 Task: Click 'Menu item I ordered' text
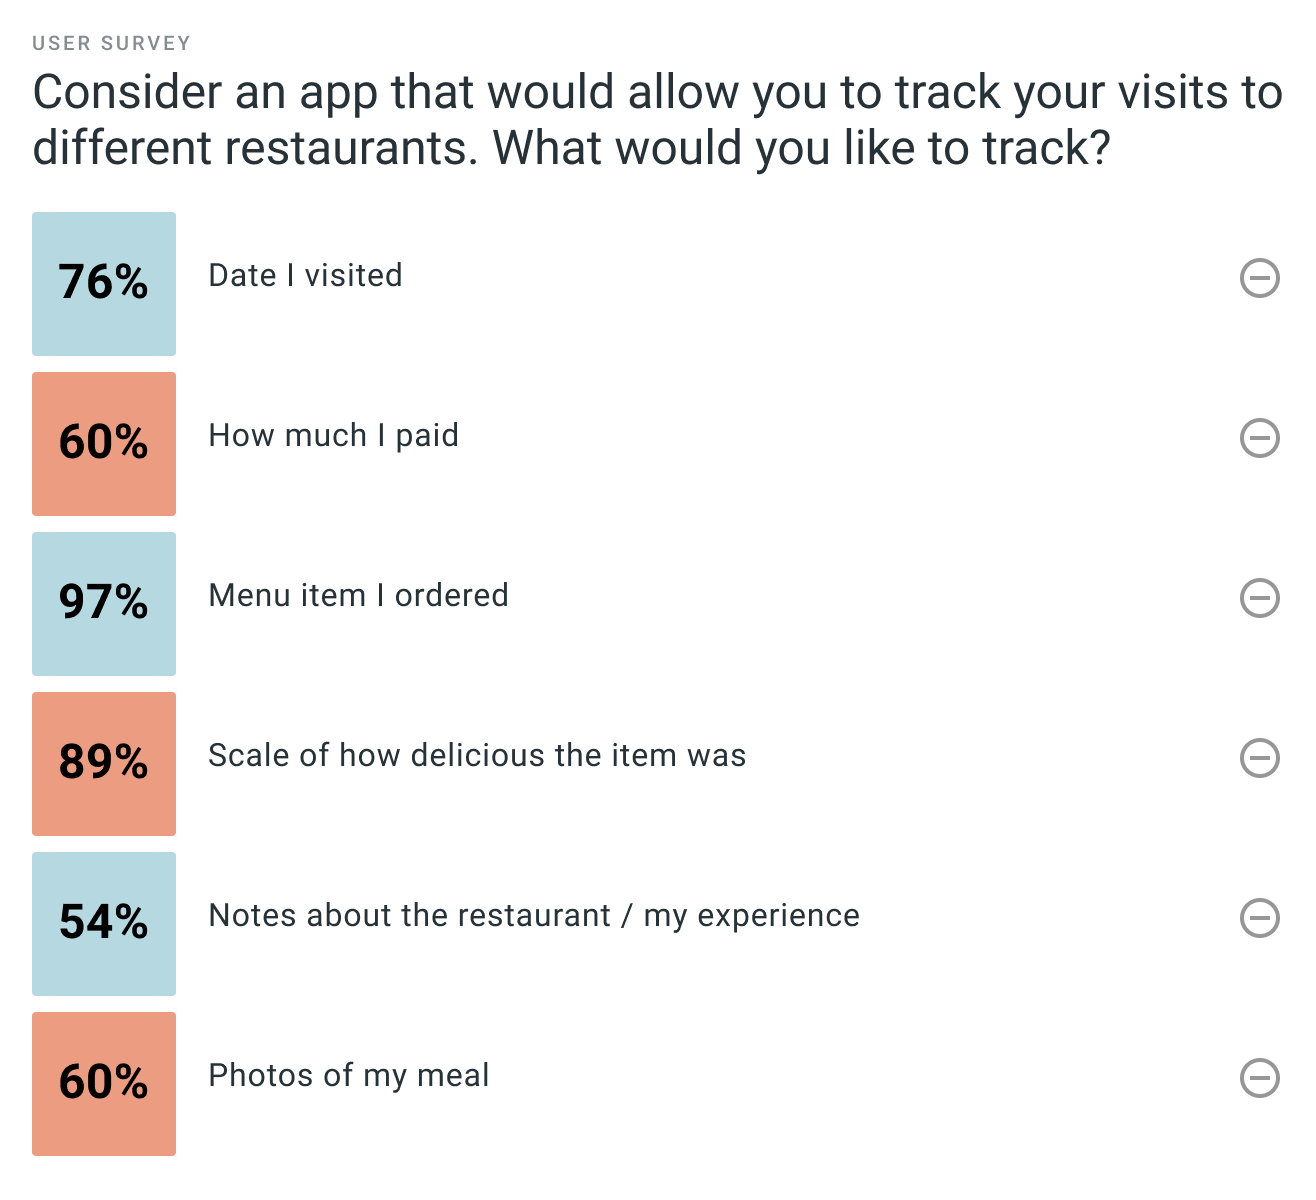pos(358,595)
